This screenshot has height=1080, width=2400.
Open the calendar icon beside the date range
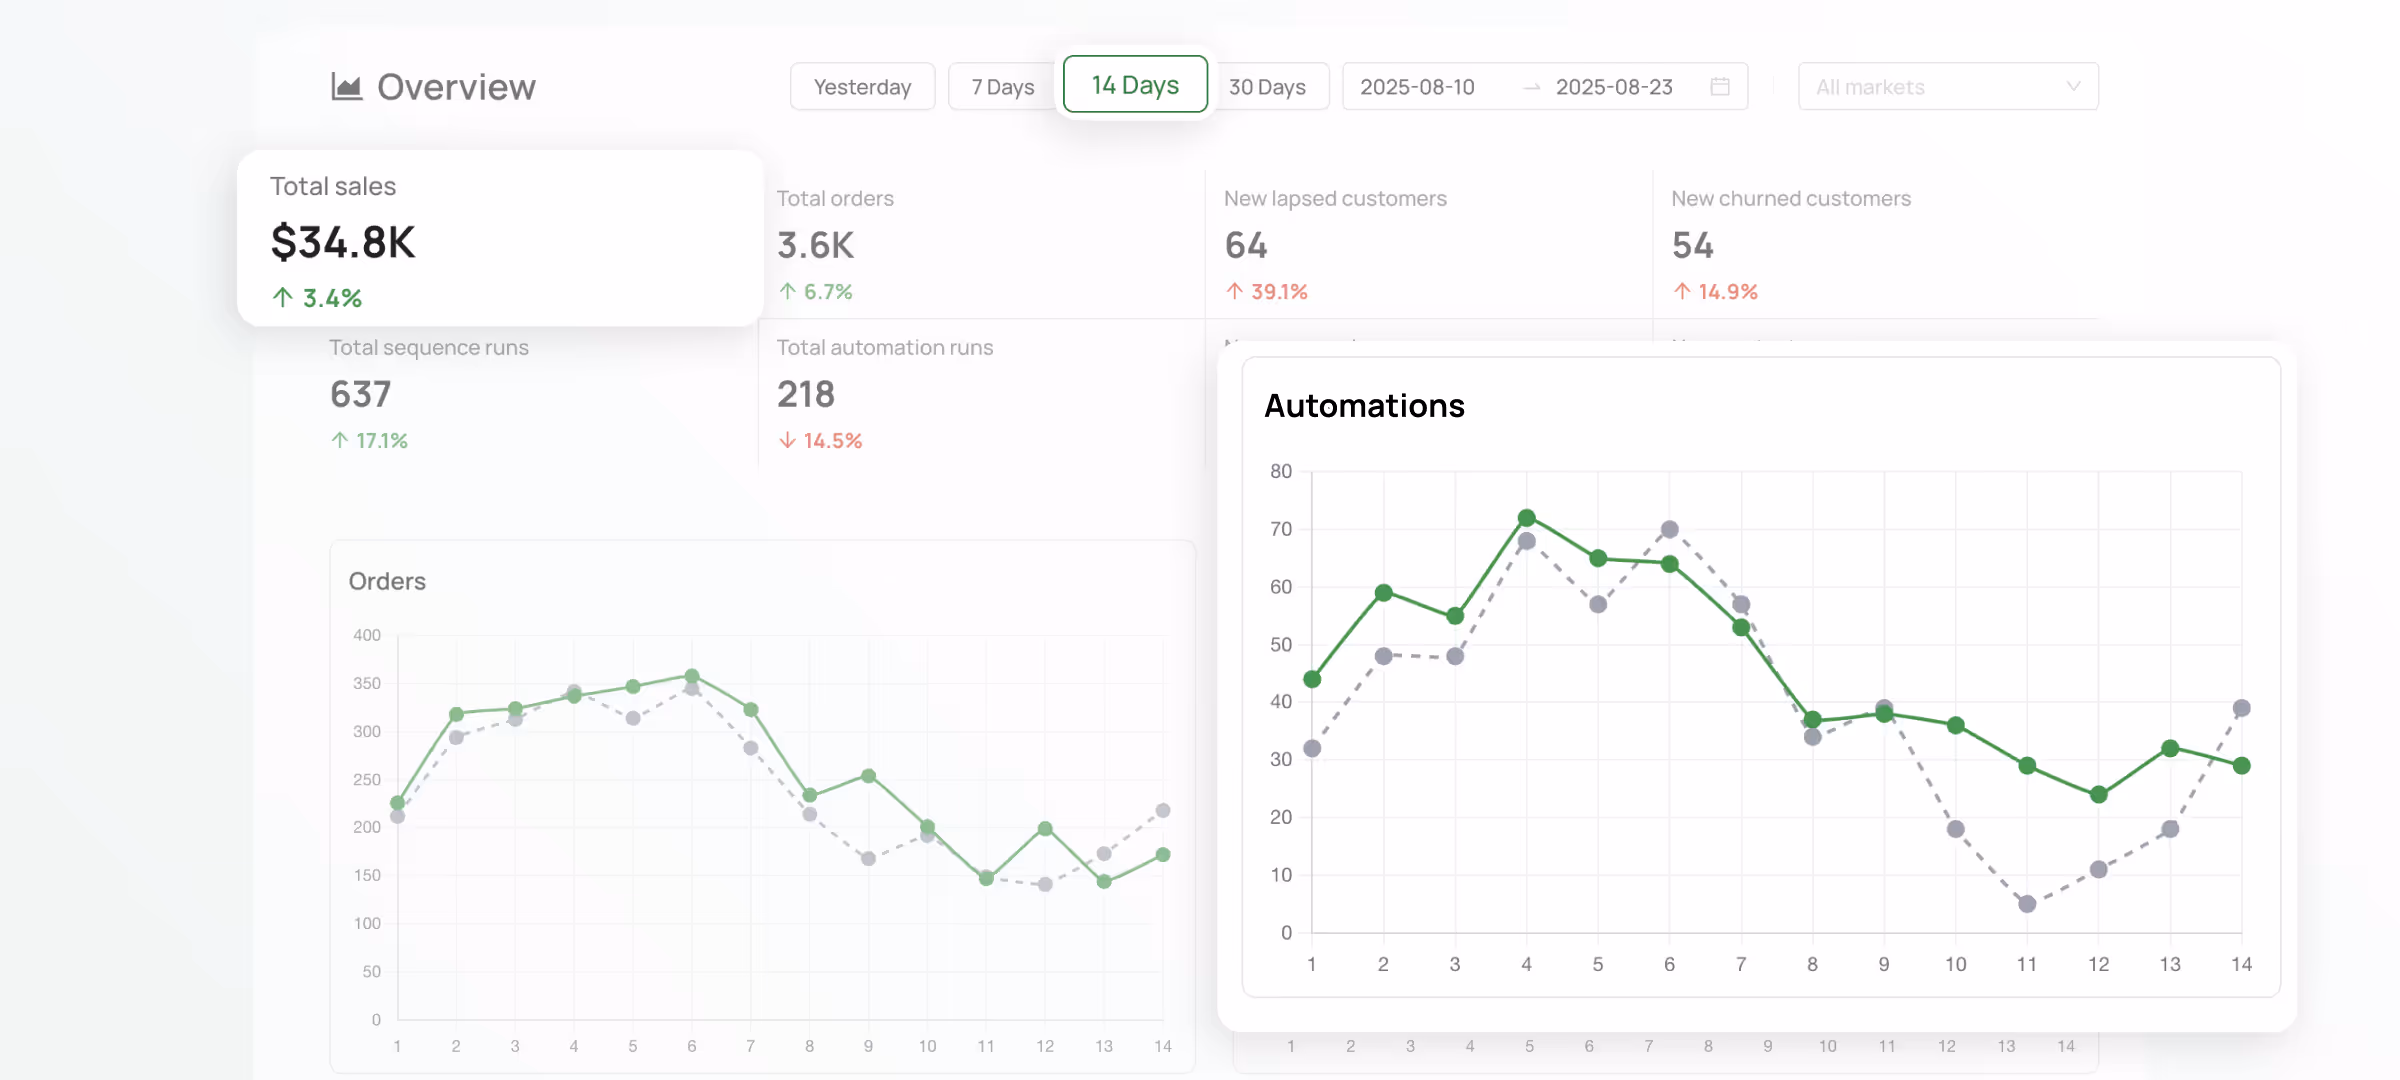(1720, 86)
